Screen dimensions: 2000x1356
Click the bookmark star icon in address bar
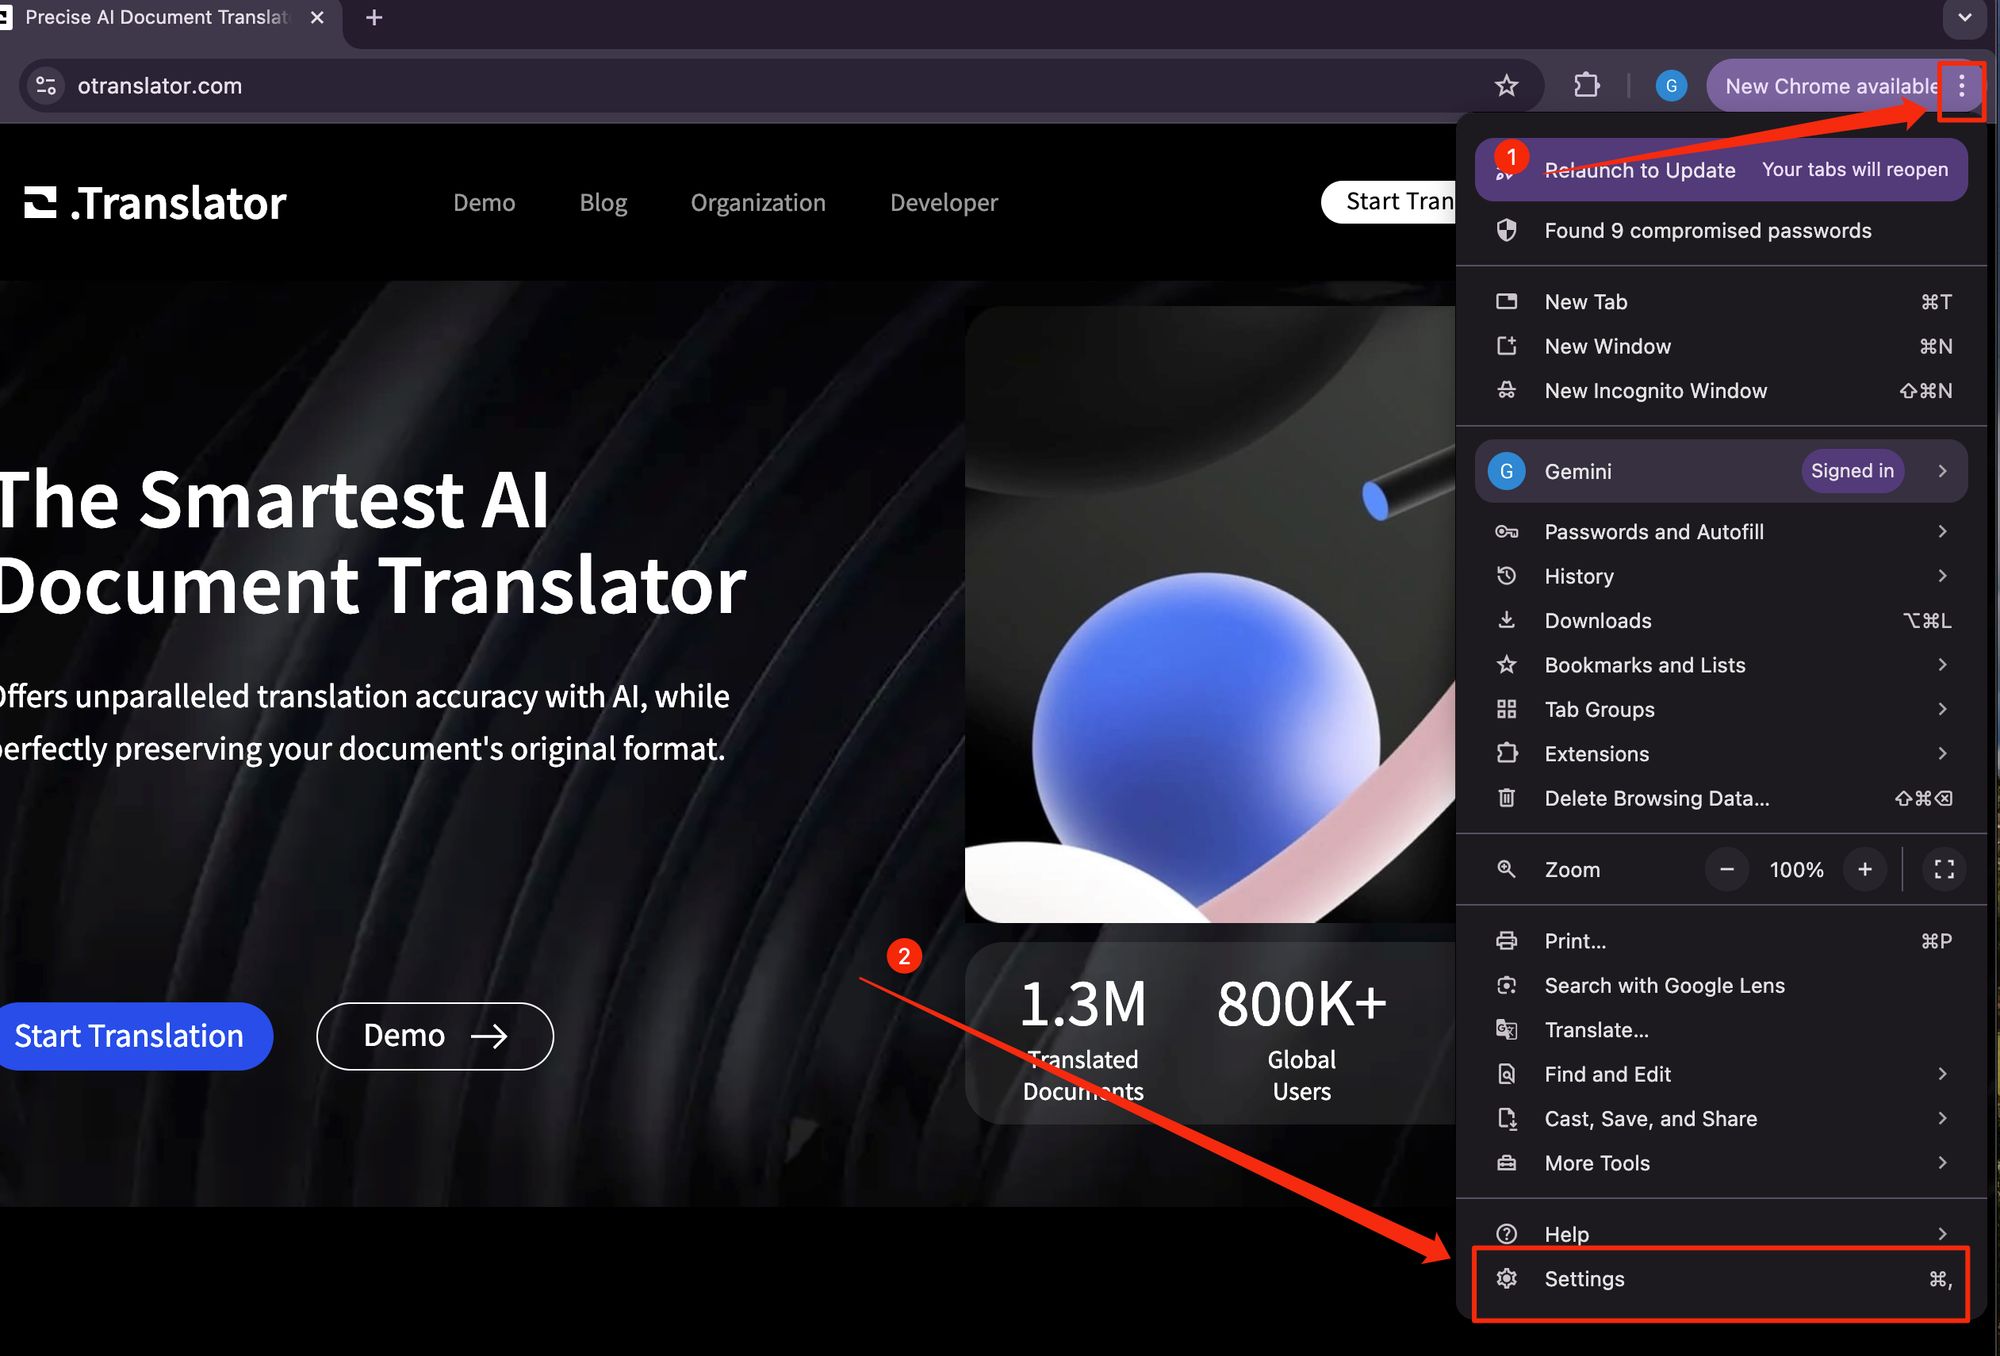1506,86
